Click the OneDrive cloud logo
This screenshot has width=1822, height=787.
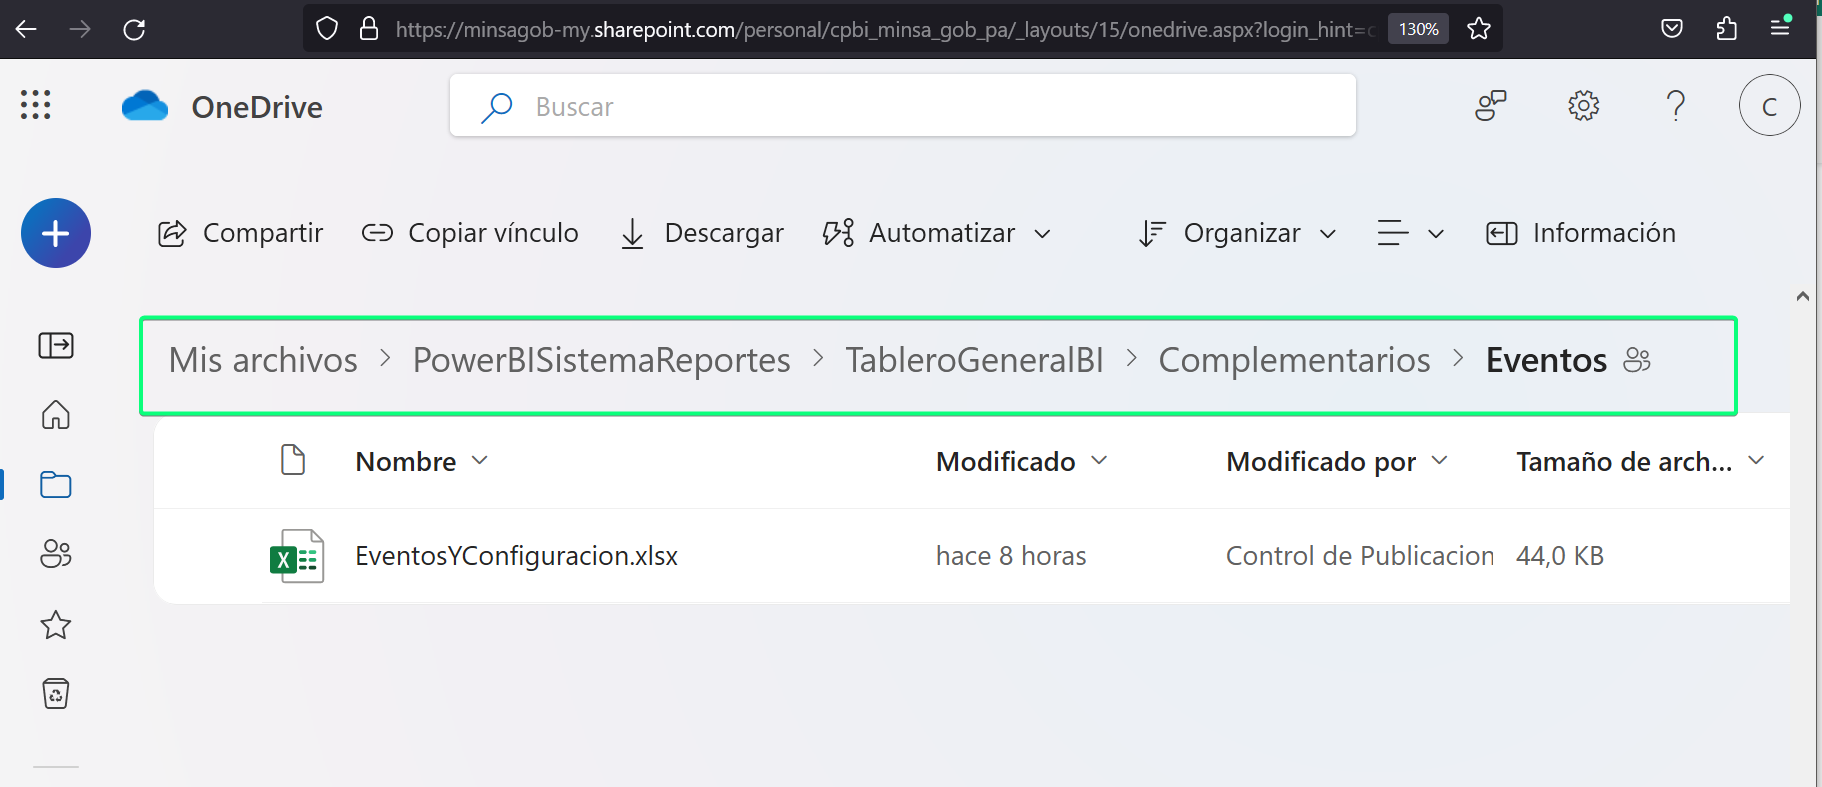pyautogui.click(x=145, y=106)
